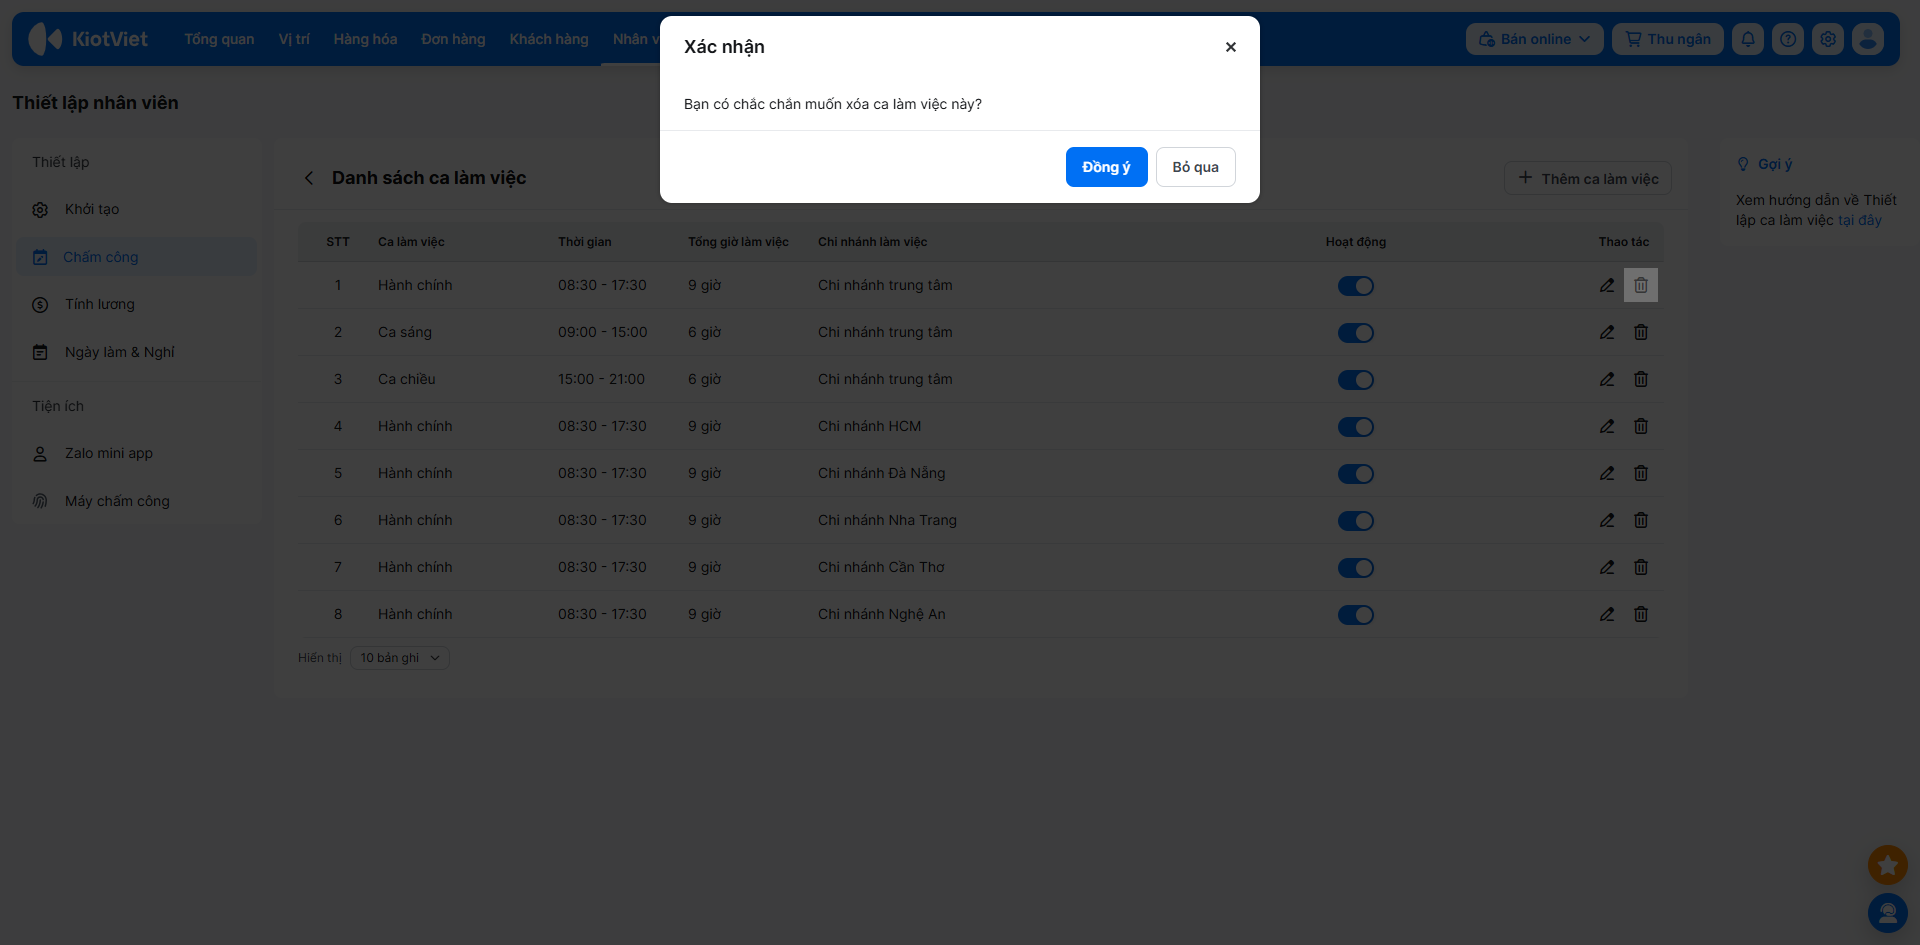Open Tổng quan menu
The width and height of the screenshot is (1920, 945).
[219, 39]
